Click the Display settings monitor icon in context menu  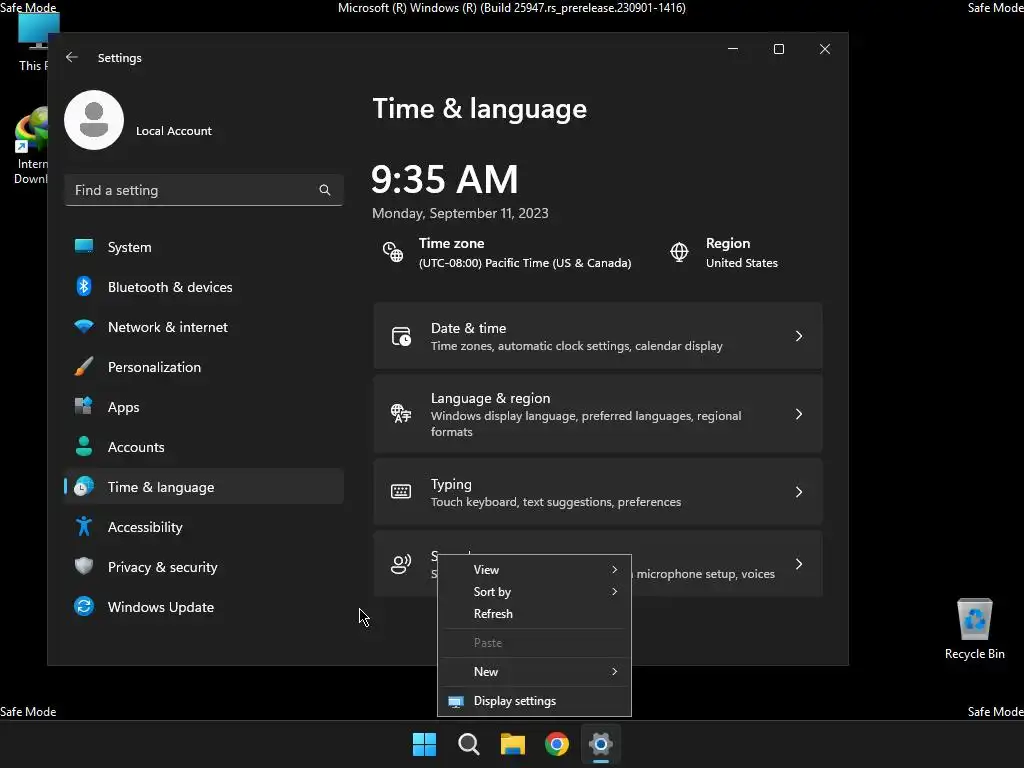click(x=456, y=701)
